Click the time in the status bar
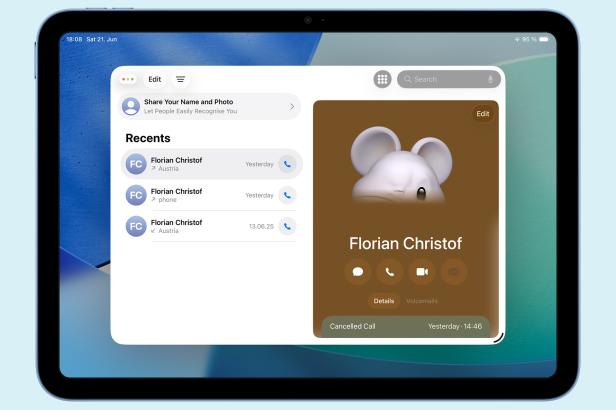The image size is (616, 410). 74,39
